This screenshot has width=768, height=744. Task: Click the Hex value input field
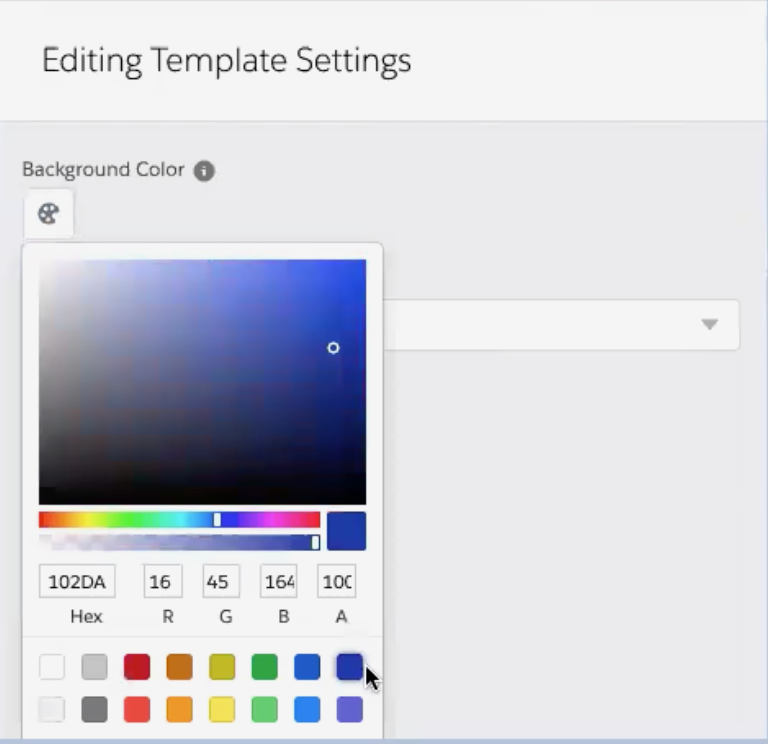77,581
